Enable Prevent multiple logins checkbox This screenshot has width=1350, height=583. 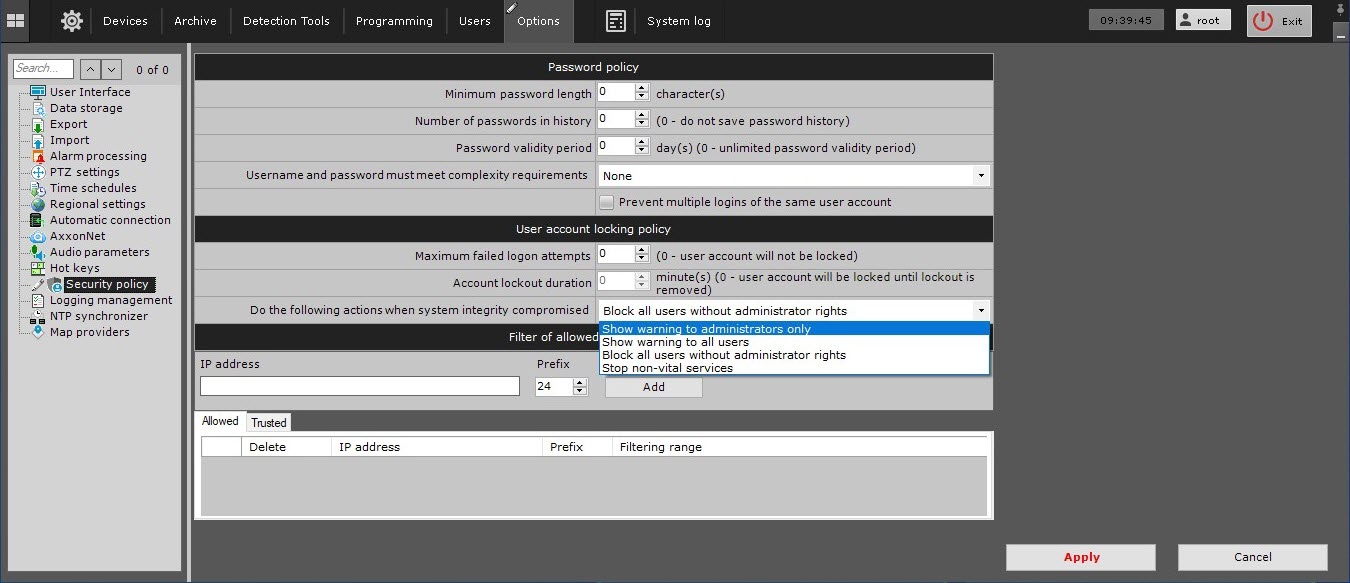click(606, 202)
